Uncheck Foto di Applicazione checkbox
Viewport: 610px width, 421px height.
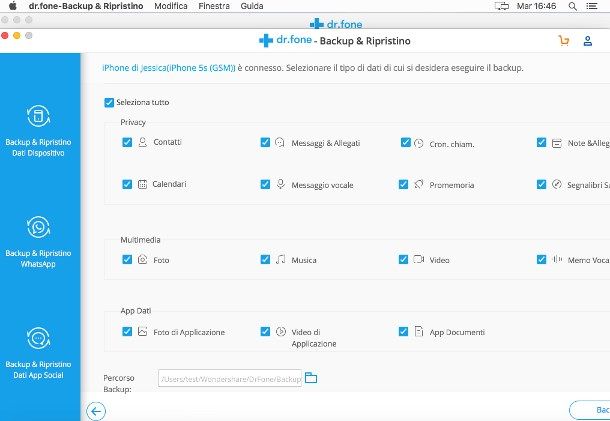click(127, 331)
